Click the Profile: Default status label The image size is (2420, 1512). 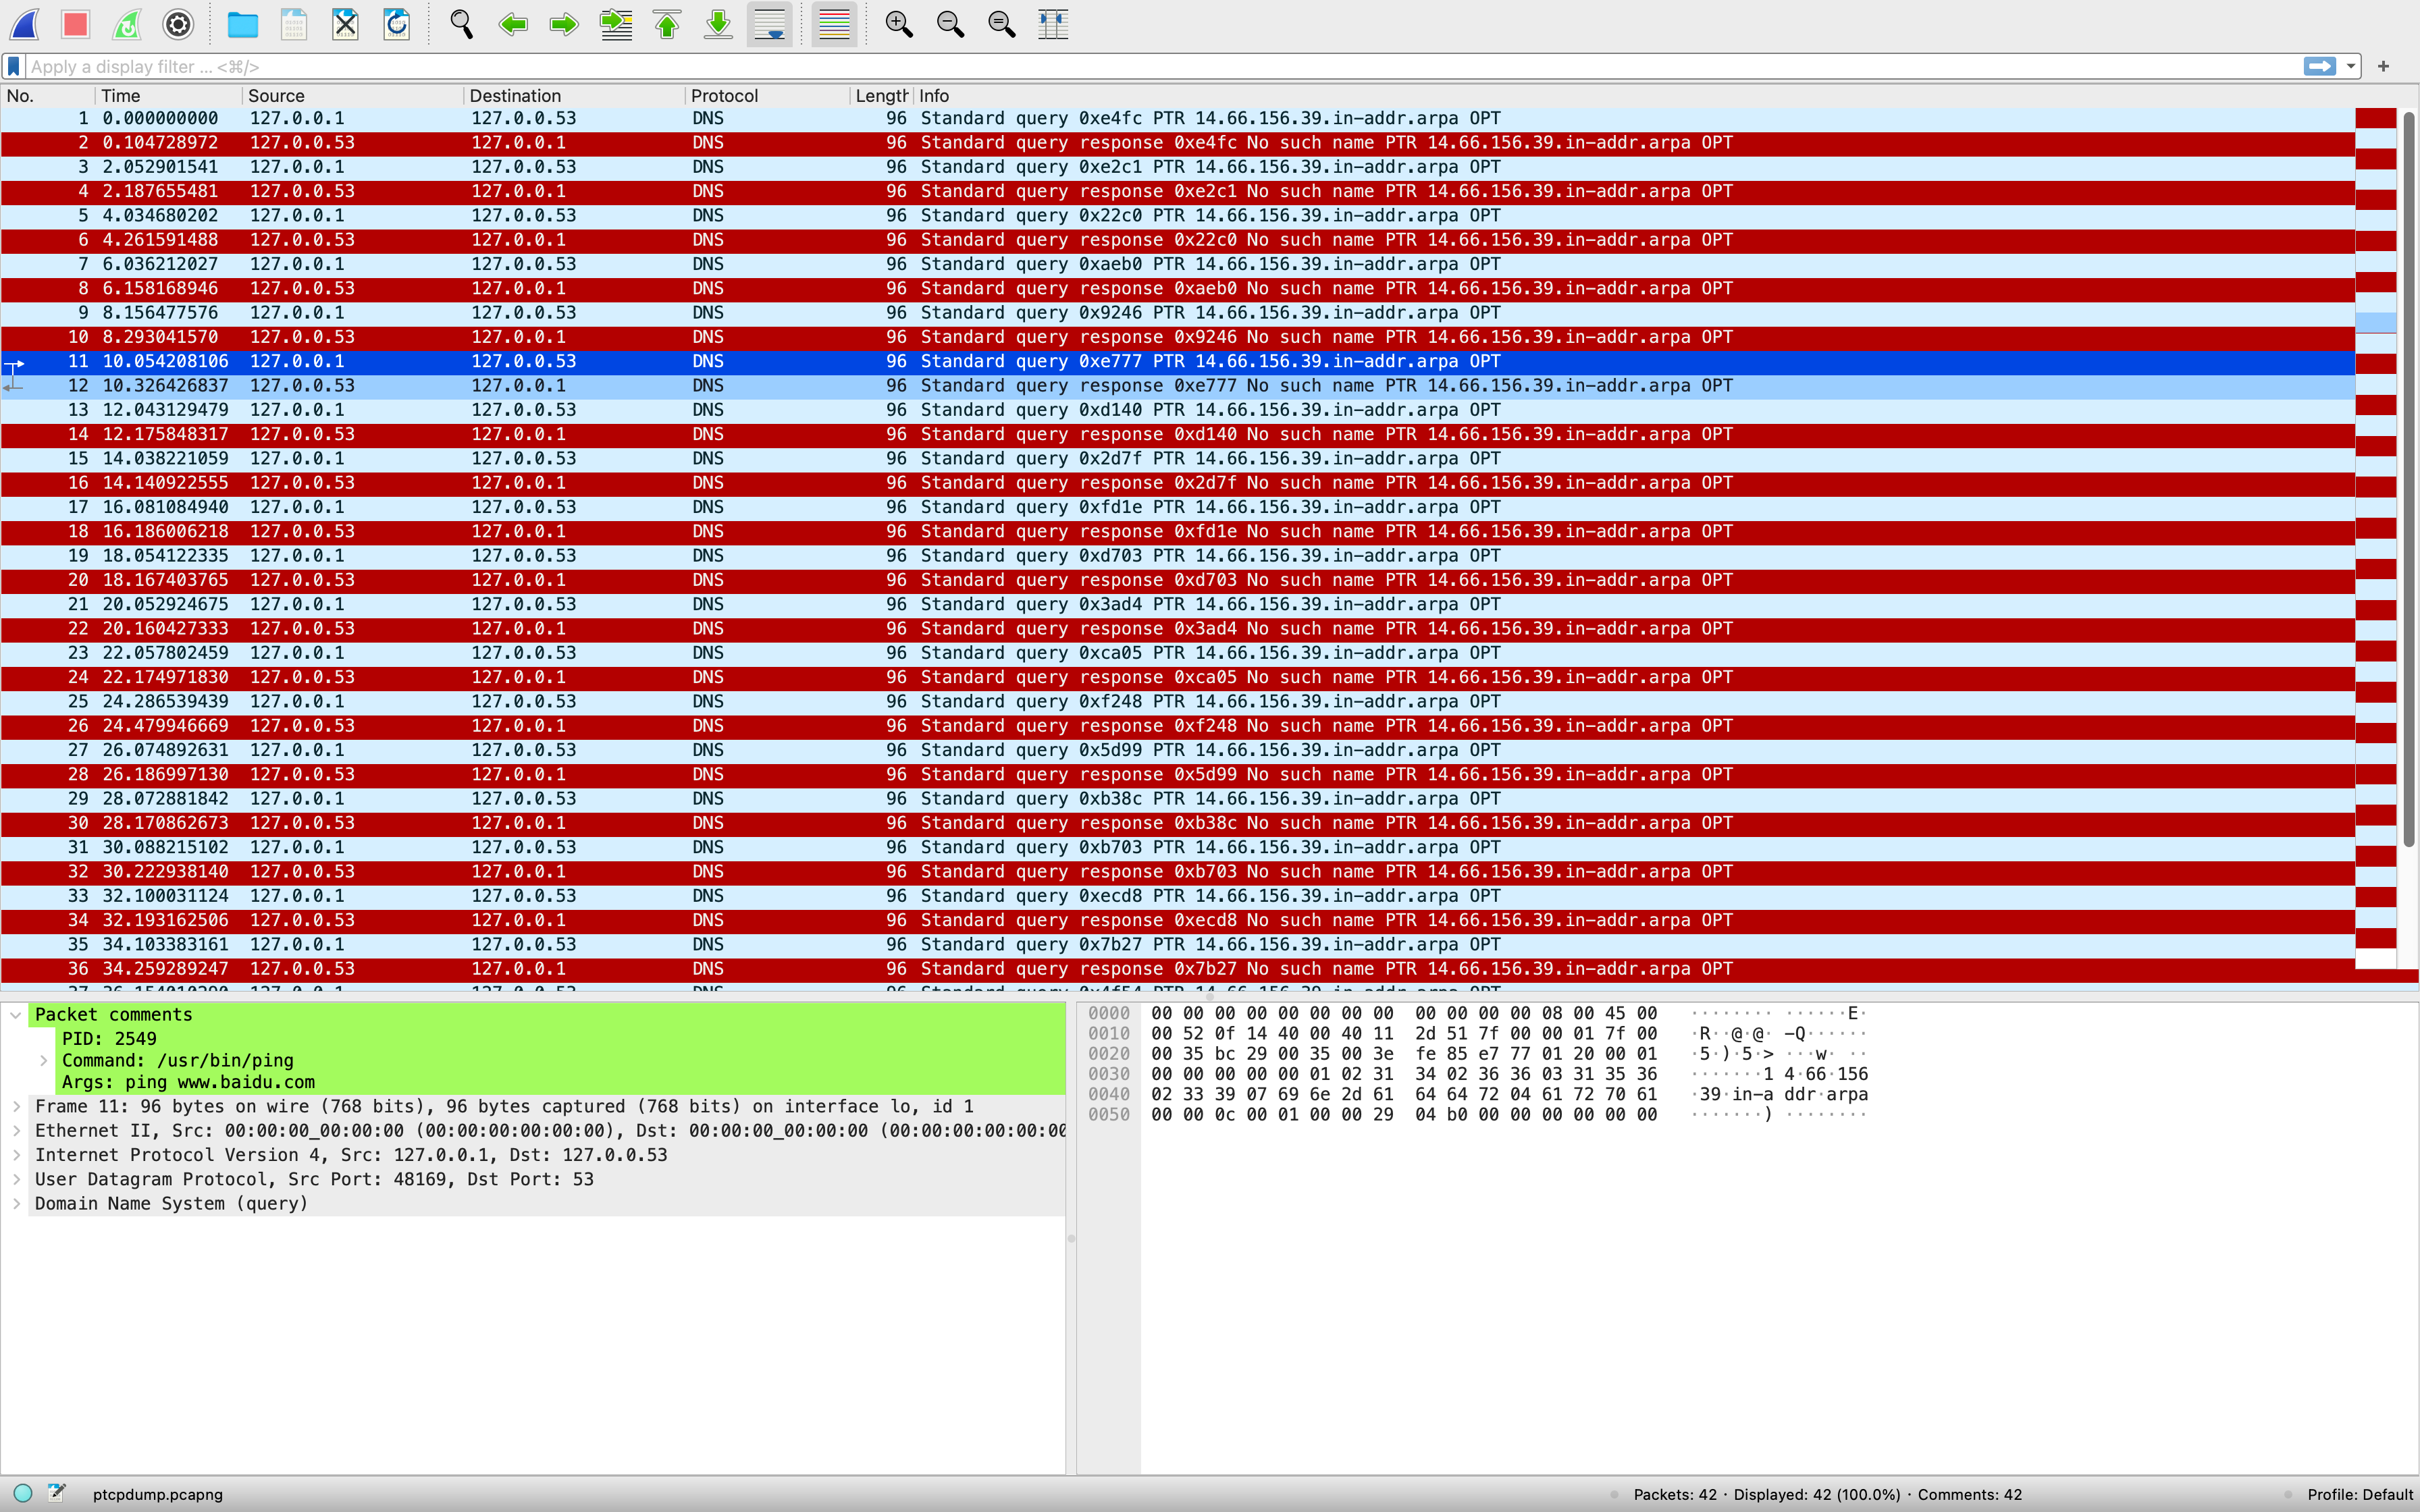pyautogui.click(x=2359, y=1494)
